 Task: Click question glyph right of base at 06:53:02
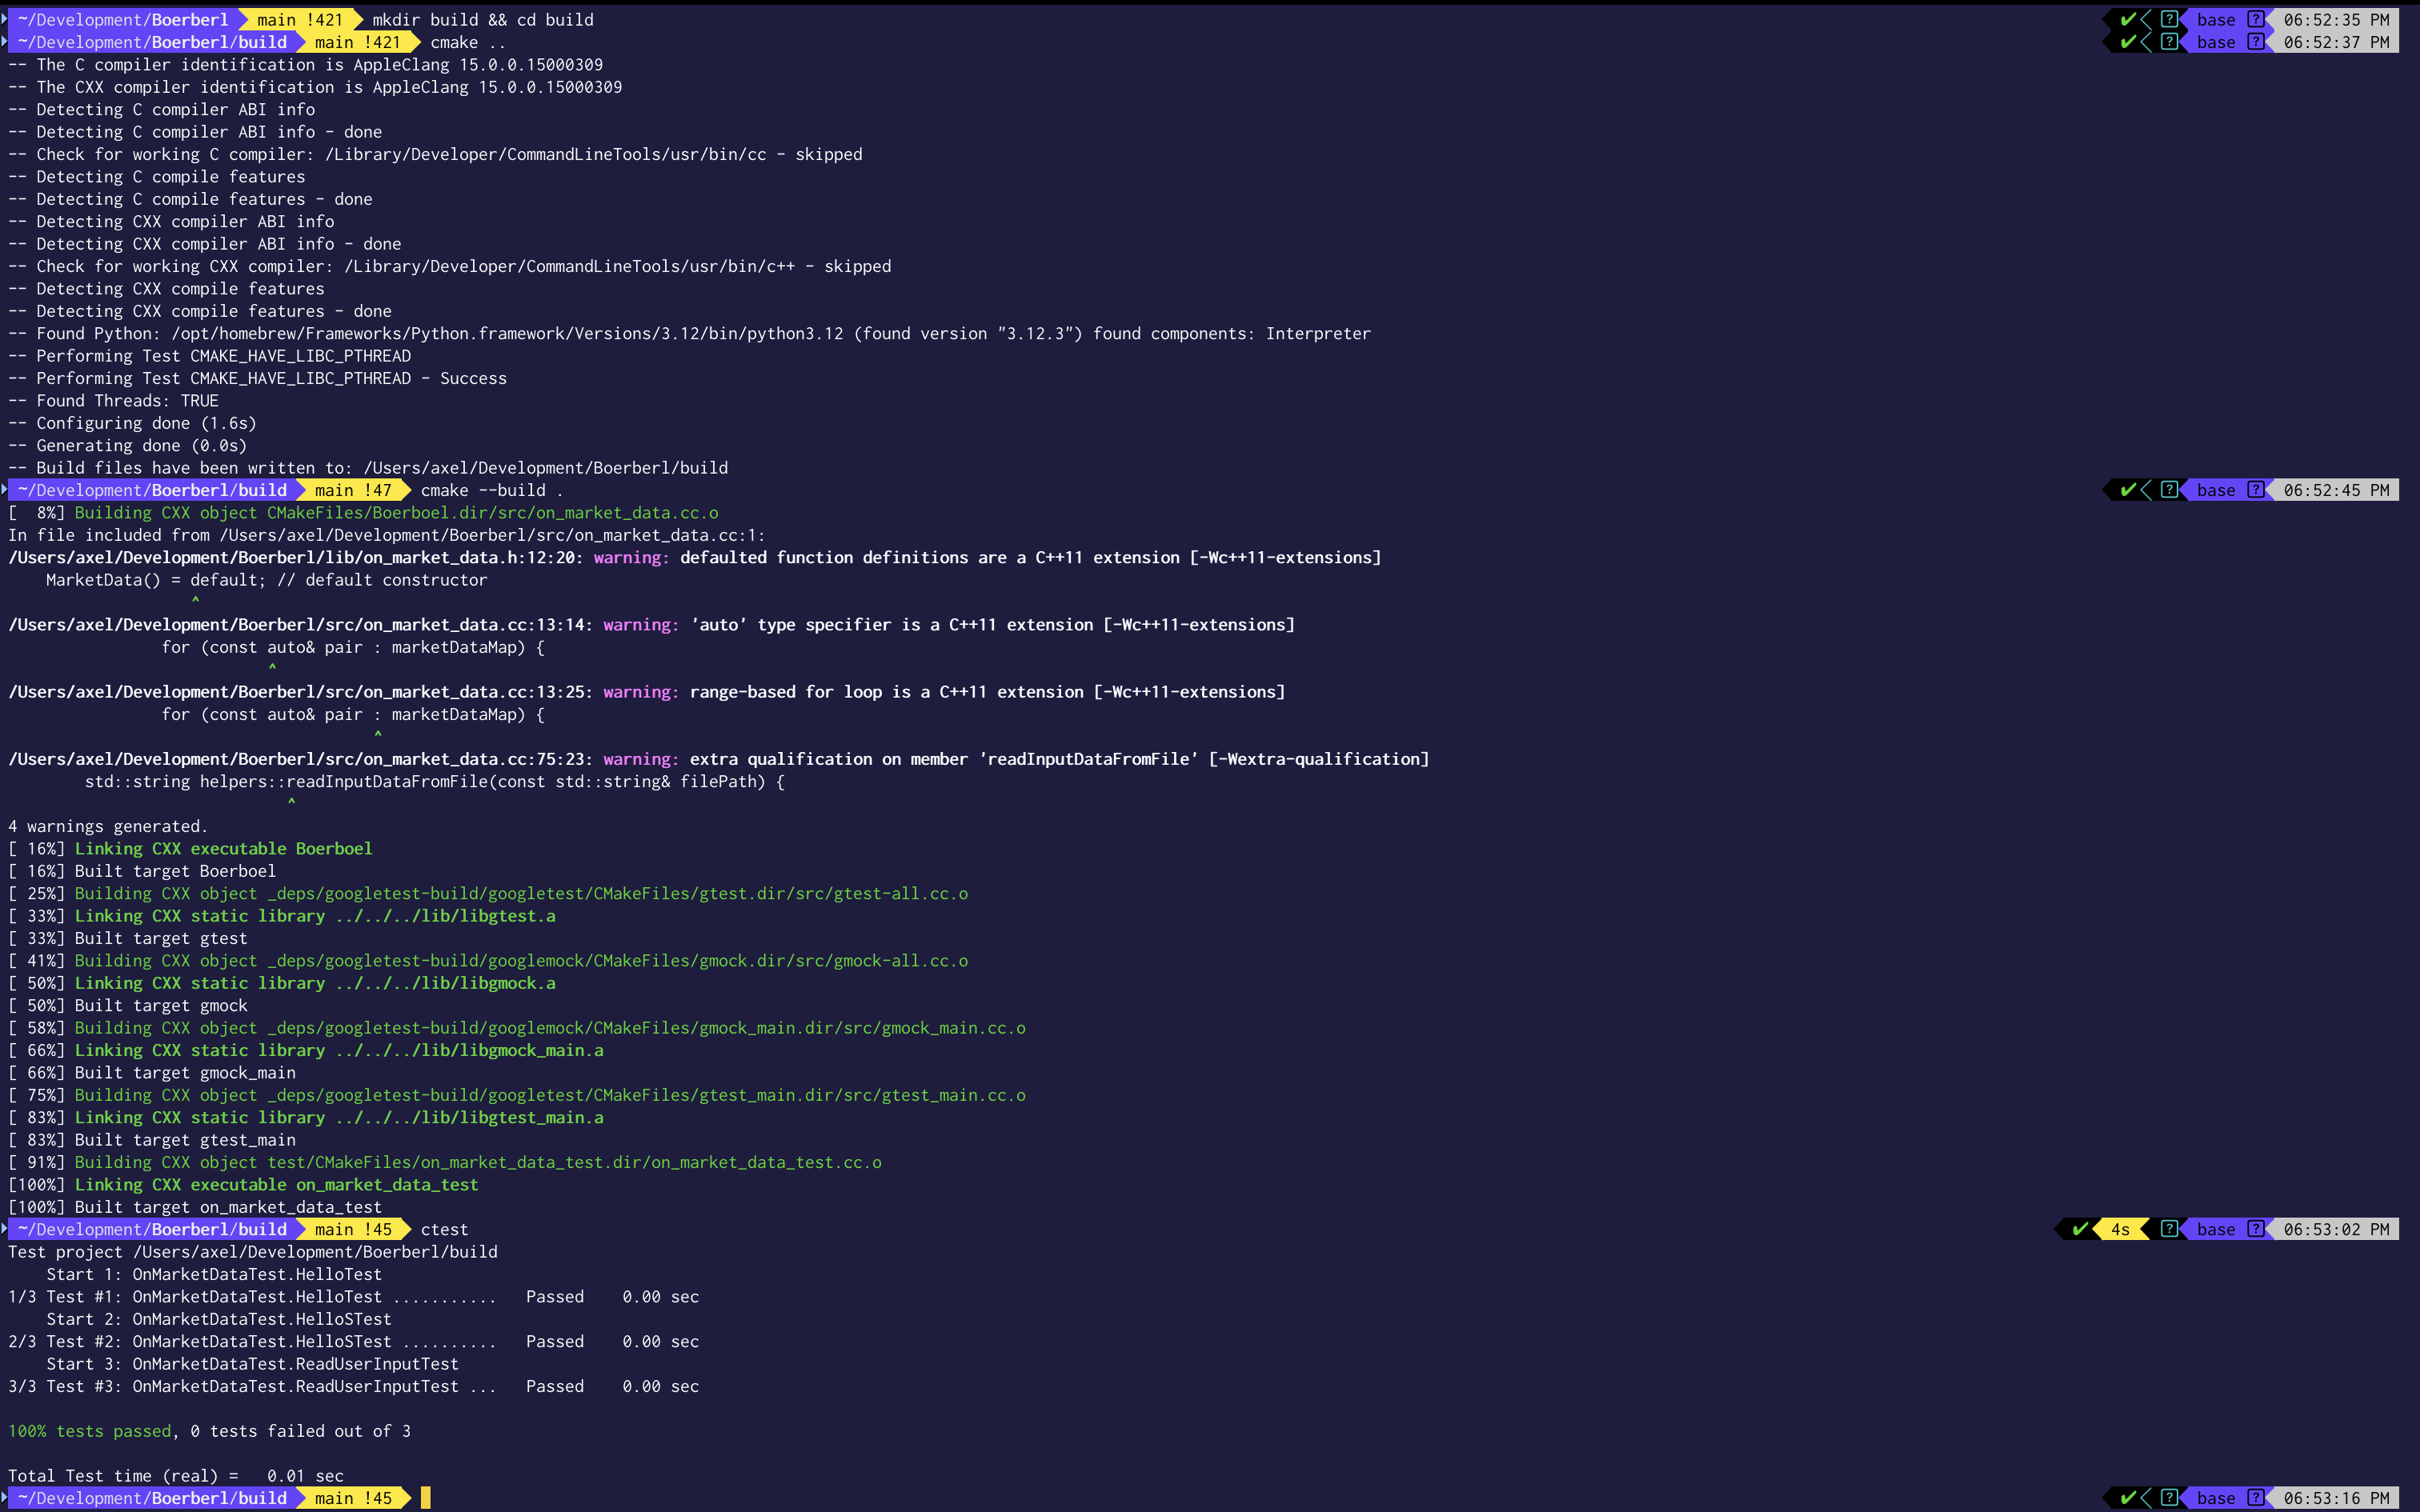click(2256, 1229)
